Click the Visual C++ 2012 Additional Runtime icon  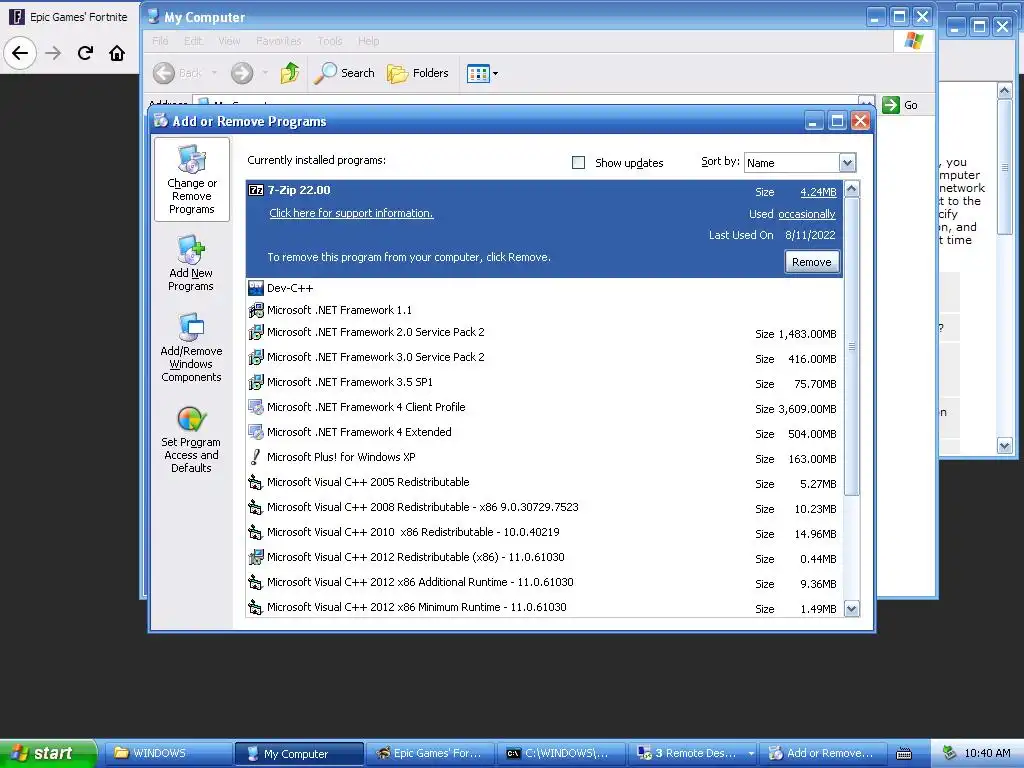pos(256,583)
